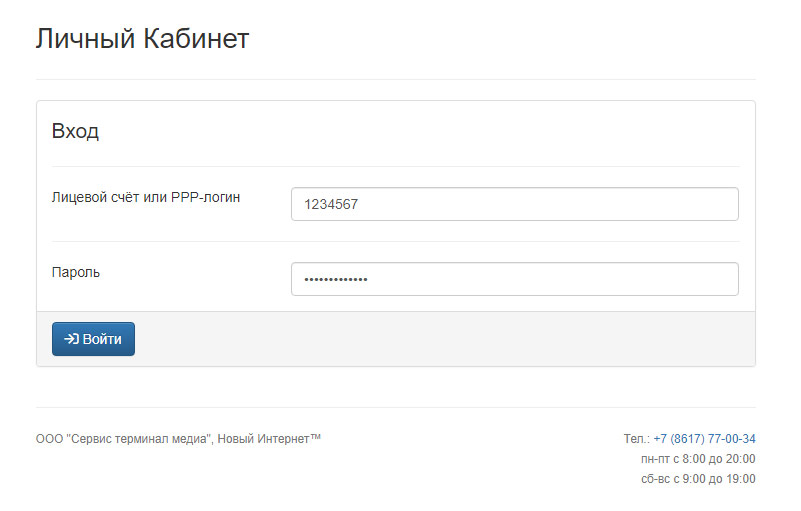The image size is (801, 511).
Task: Click the masked password dots
Action: pyautogui.click(x=336, y=280)
